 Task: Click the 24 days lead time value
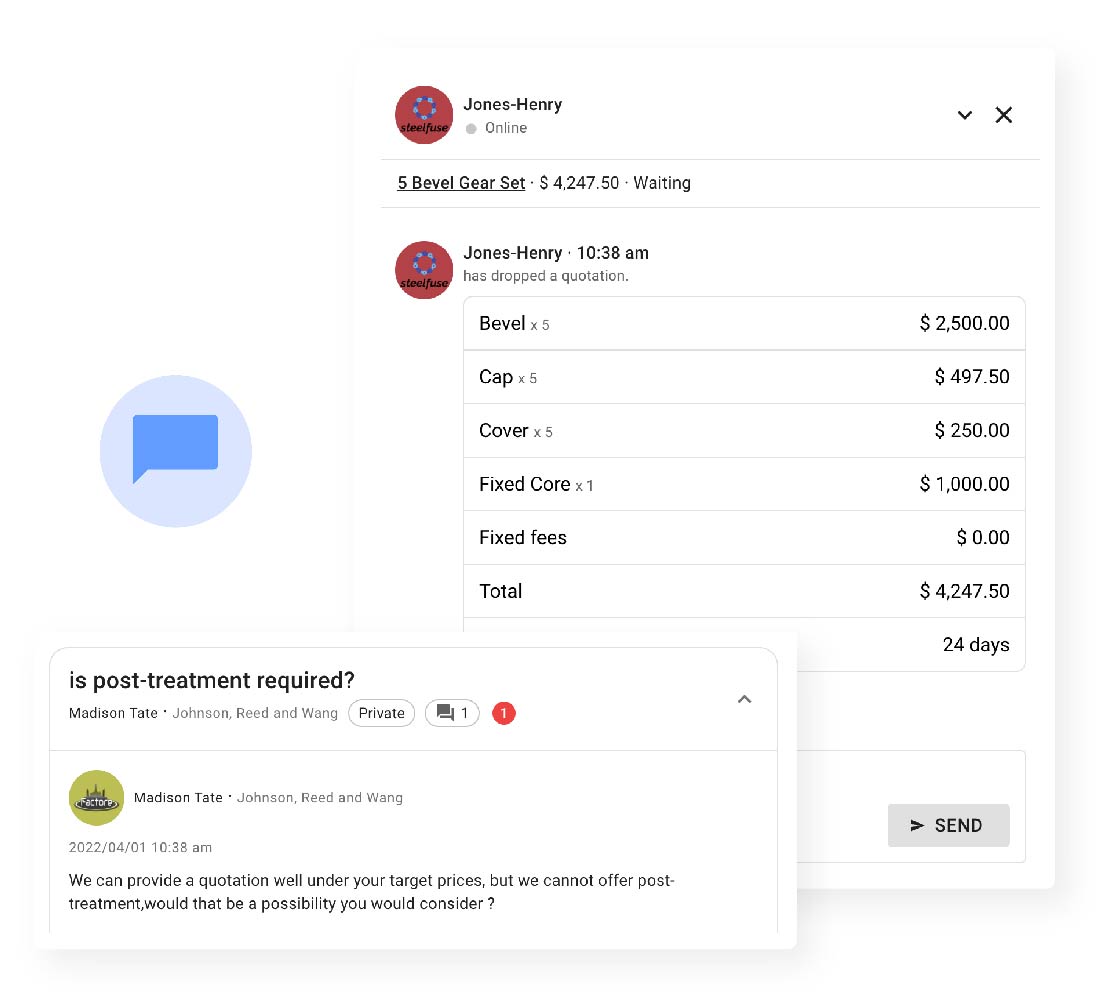click(x=975, y=645)
